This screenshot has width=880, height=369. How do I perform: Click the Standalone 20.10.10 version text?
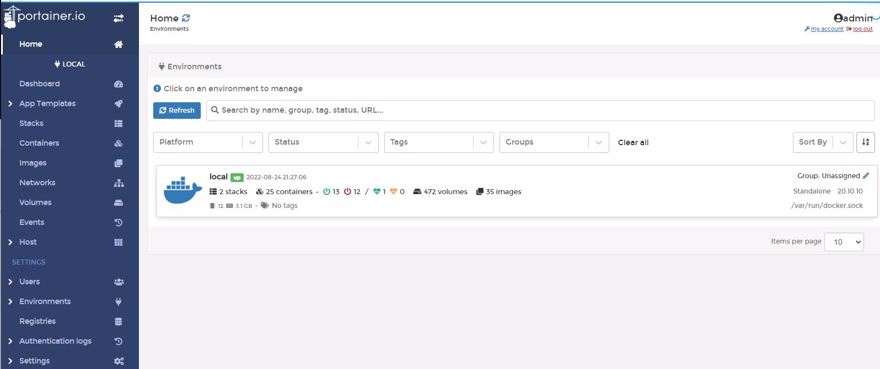pos(828,192)
